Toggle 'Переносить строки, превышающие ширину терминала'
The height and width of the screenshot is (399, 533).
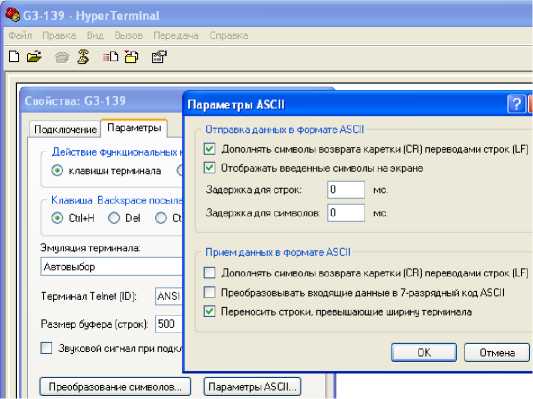pyautogui.click(x=209, y=311)
